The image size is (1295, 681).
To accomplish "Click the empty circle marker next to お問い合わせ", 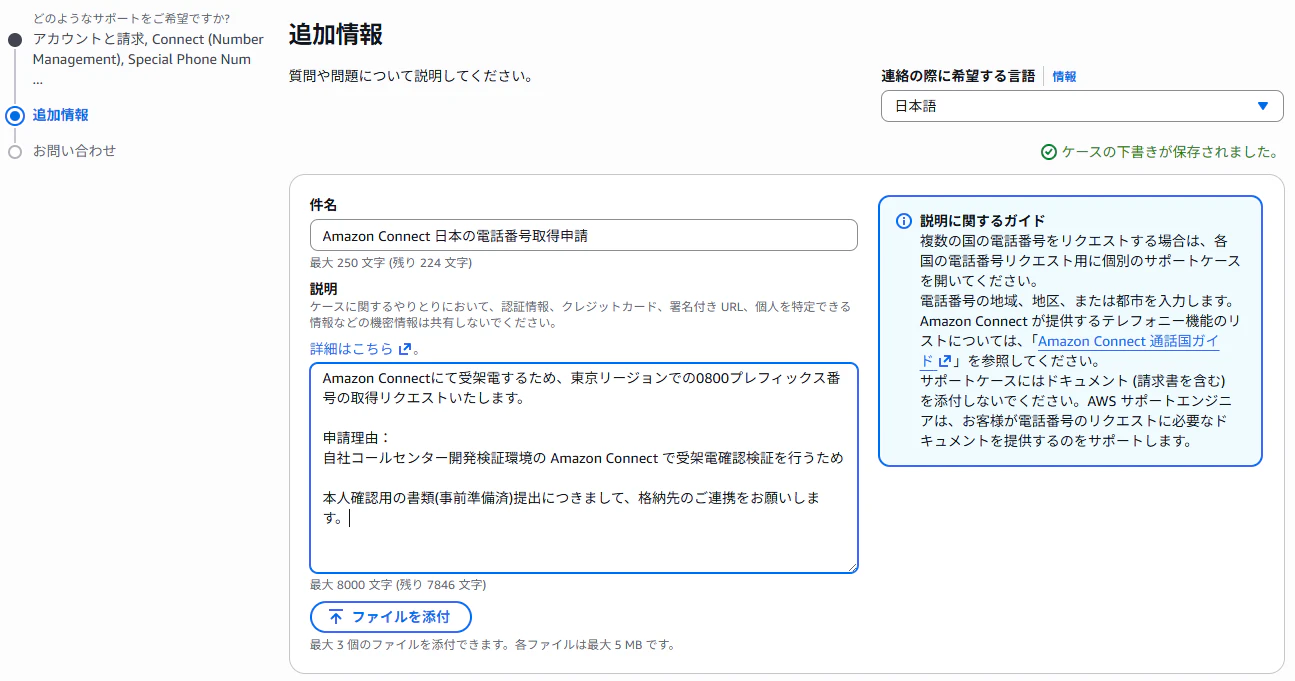I will click(15, 152).
